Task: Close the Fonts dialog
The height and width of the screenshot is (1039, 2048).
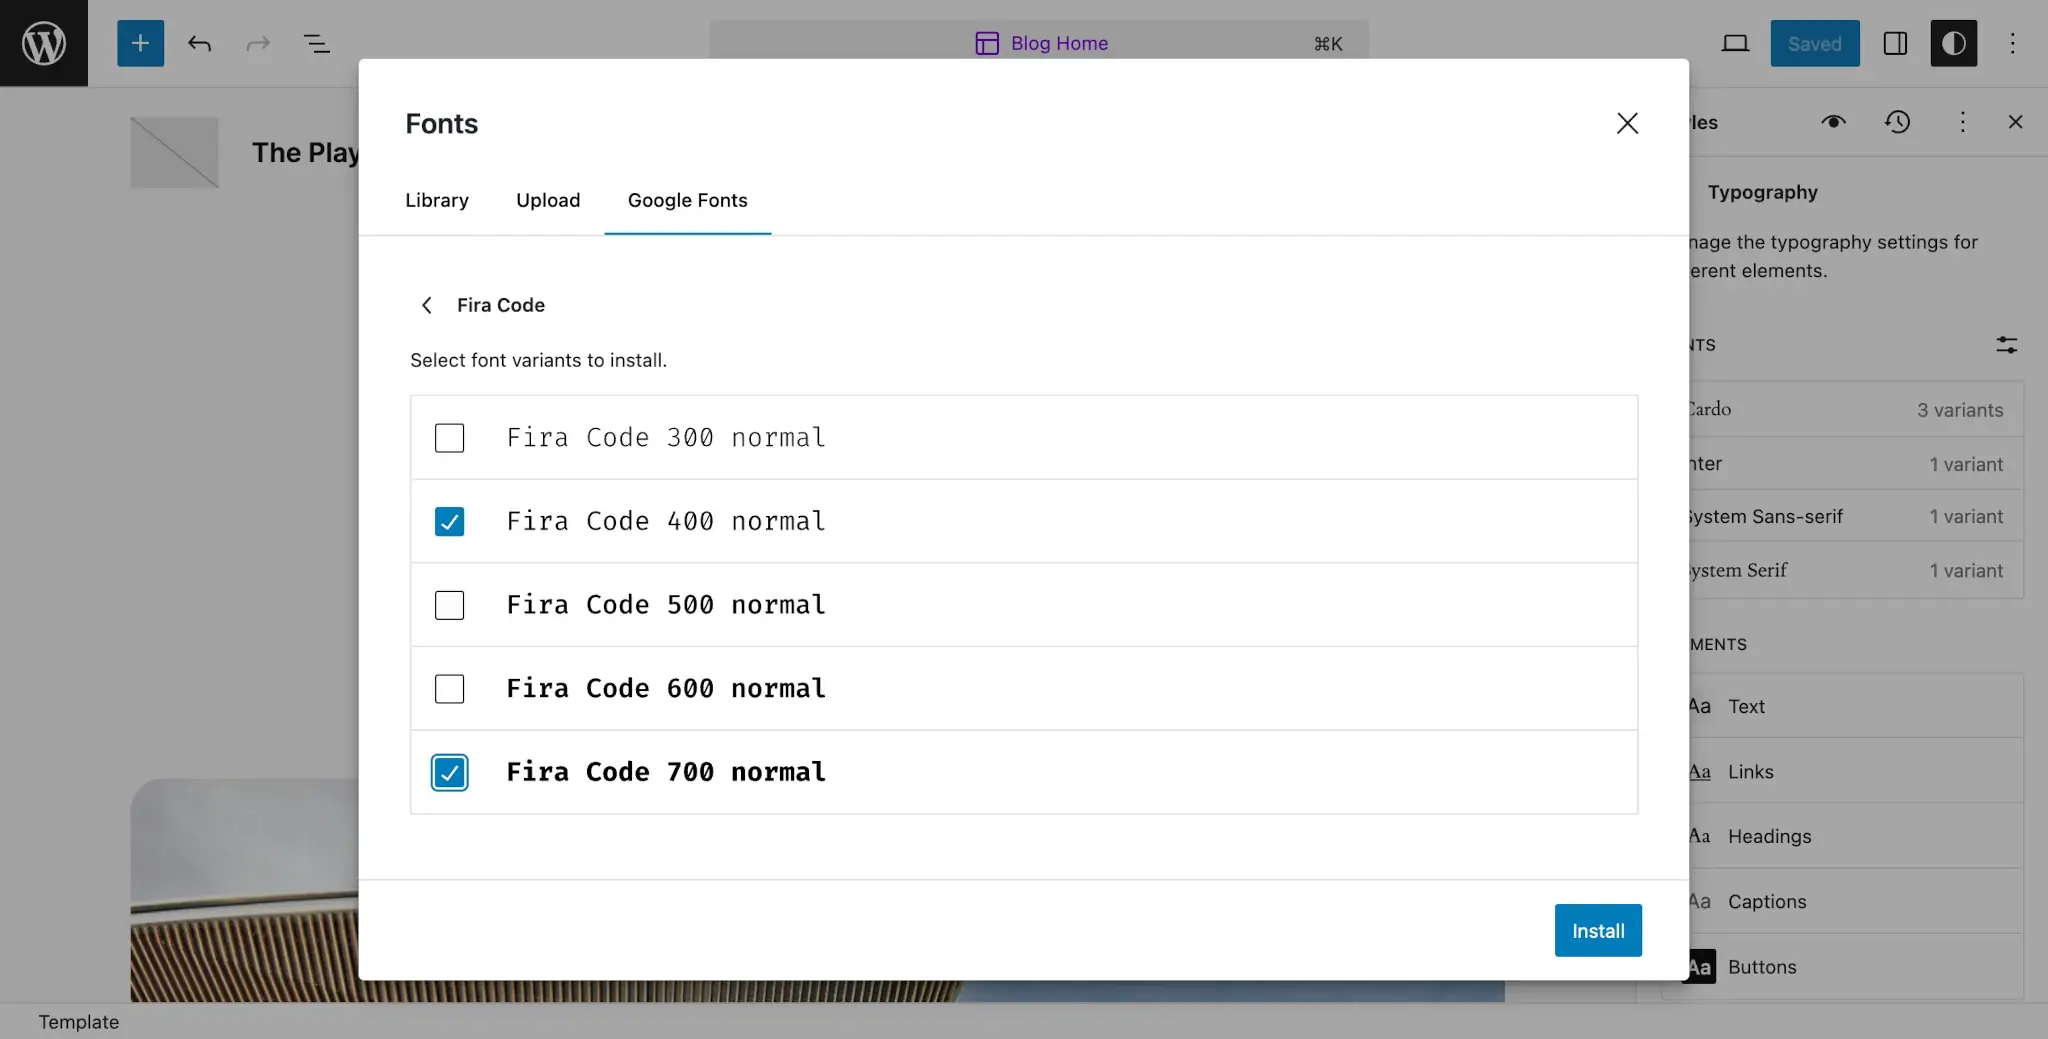Action: click(x=1627, y=123)
